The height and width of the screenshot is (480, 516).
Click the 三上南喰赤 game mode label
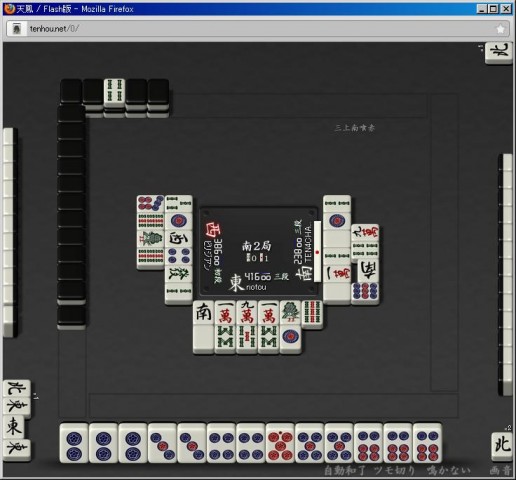coord(354,128)
